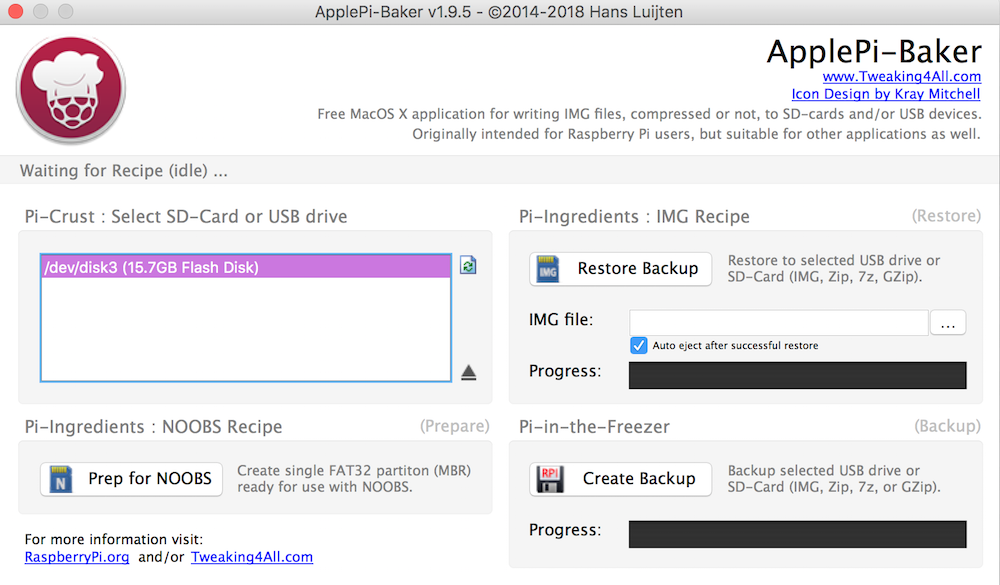Close the window with the red button

pos(15,11)
